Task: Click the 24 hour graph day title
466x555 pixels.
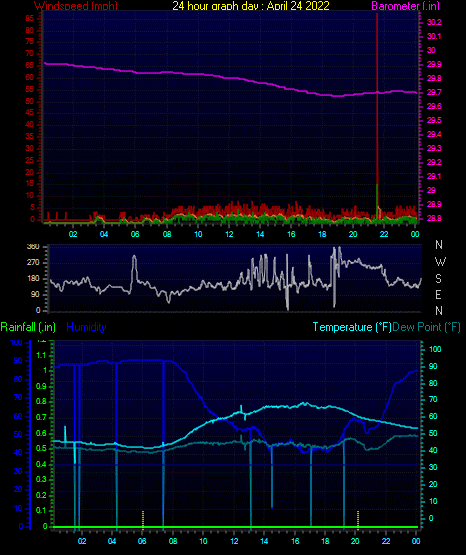Action: [251, 6]
